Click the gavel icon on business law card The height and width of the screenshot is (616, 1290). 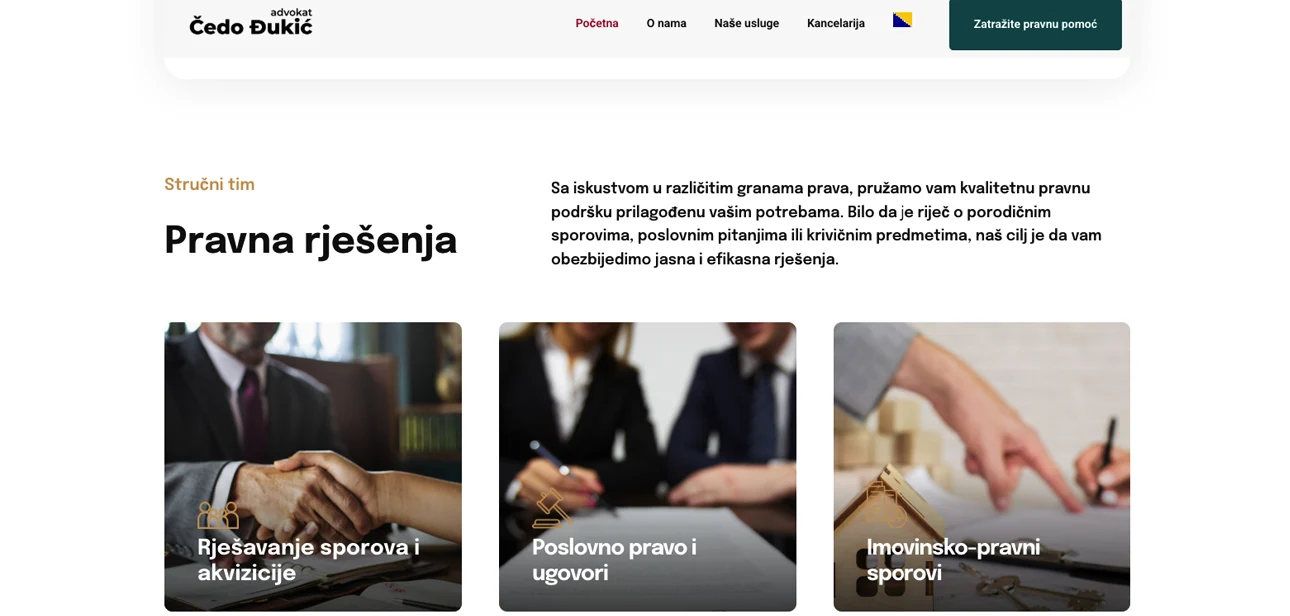(x=552, y=508)
